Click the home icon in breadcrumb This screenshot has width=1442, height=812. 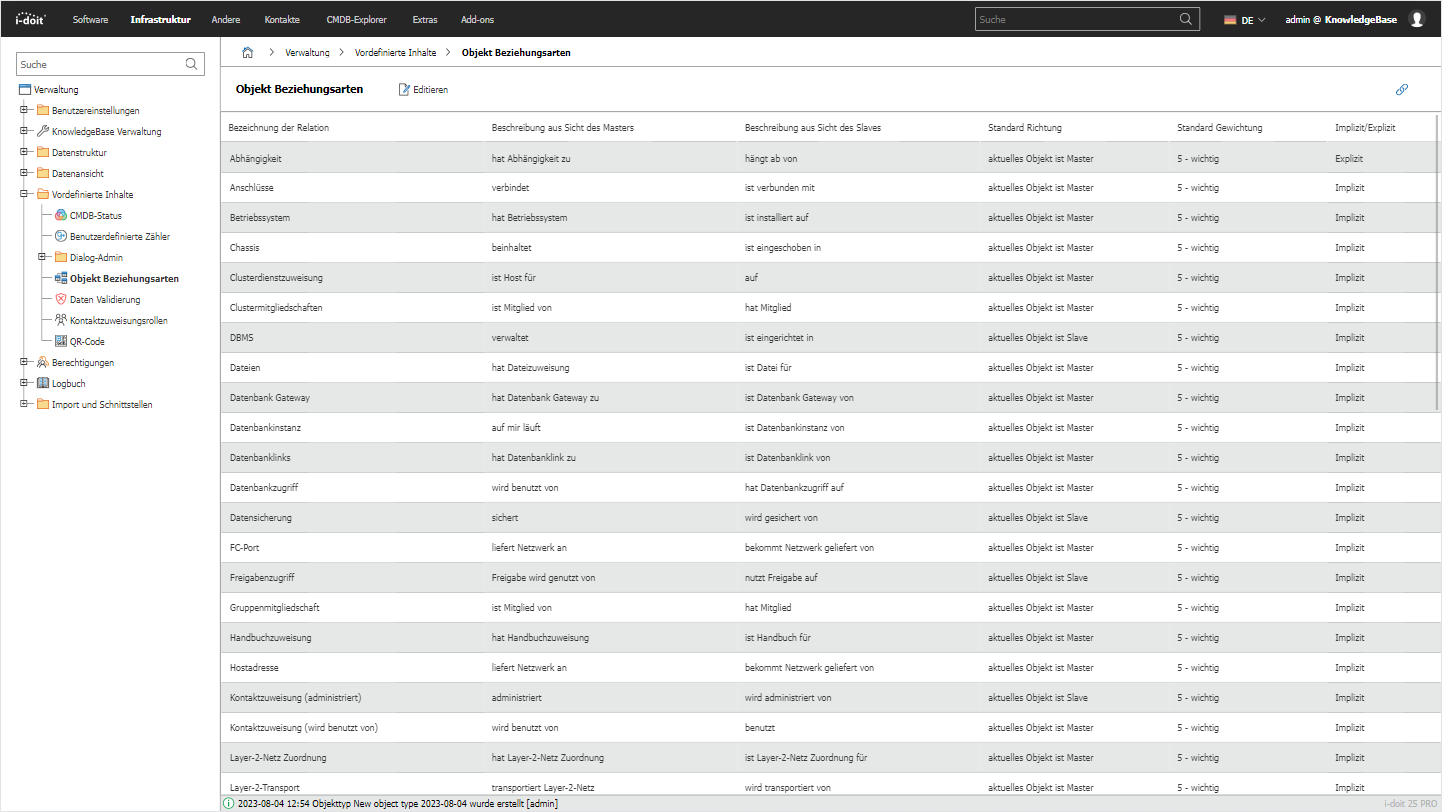tap(248, 52)
